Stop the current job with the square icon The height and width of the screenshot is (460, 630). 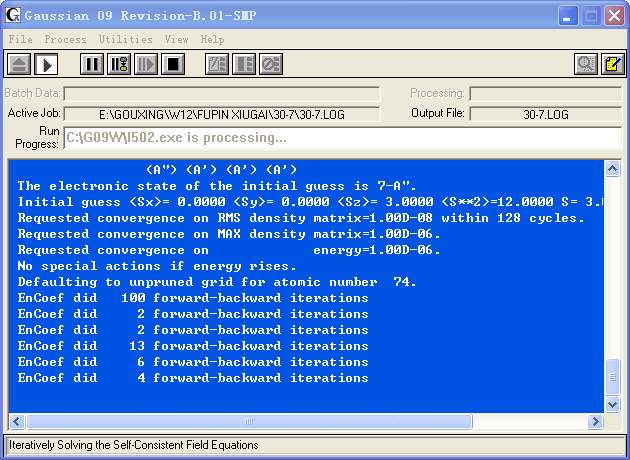tap(173, 64)
